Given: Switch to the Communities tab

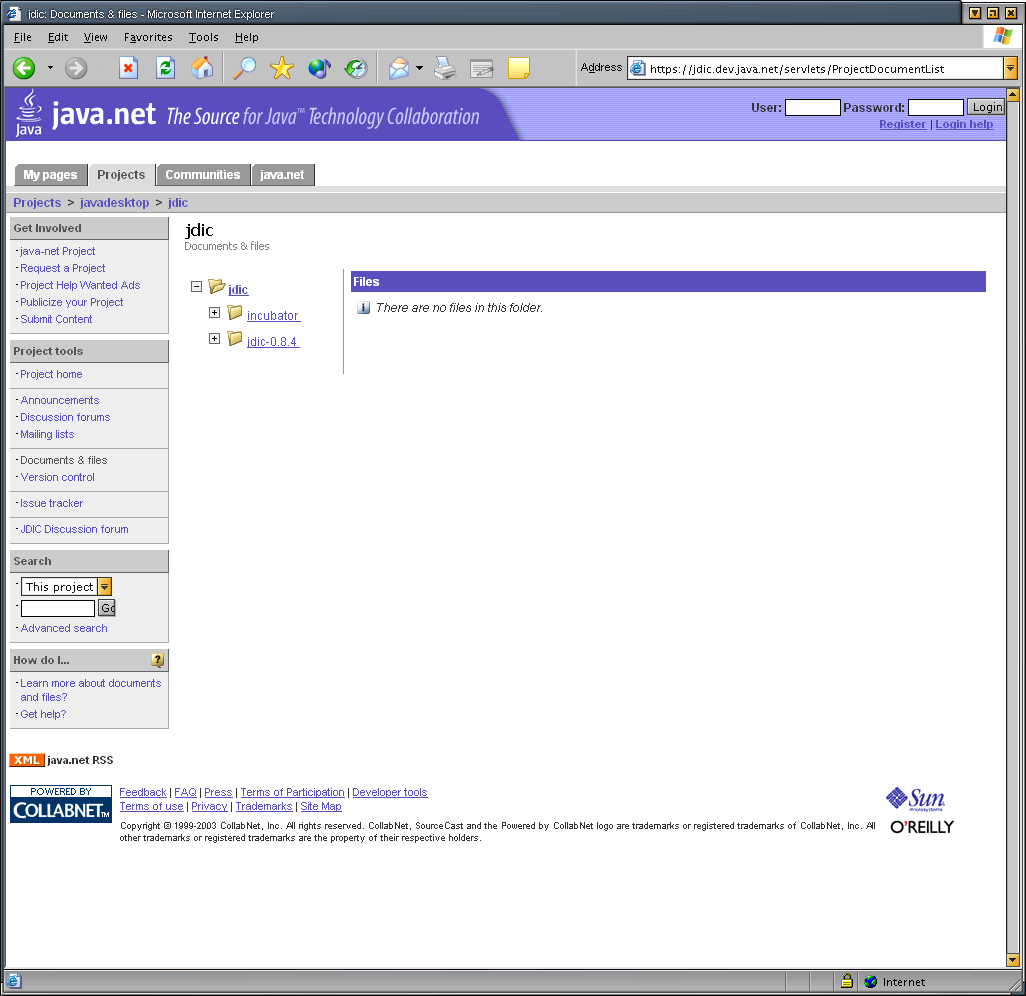Looking at the screenshot, I should point(203,175).
